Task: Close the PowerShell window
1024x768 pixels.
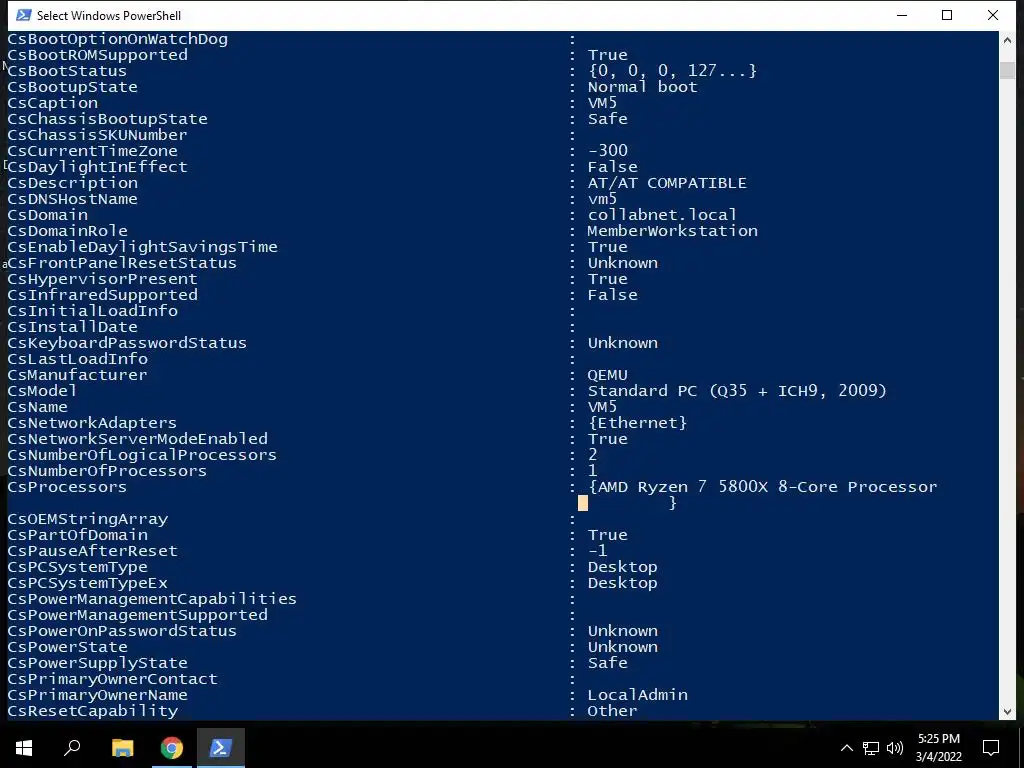Action: 993,15
